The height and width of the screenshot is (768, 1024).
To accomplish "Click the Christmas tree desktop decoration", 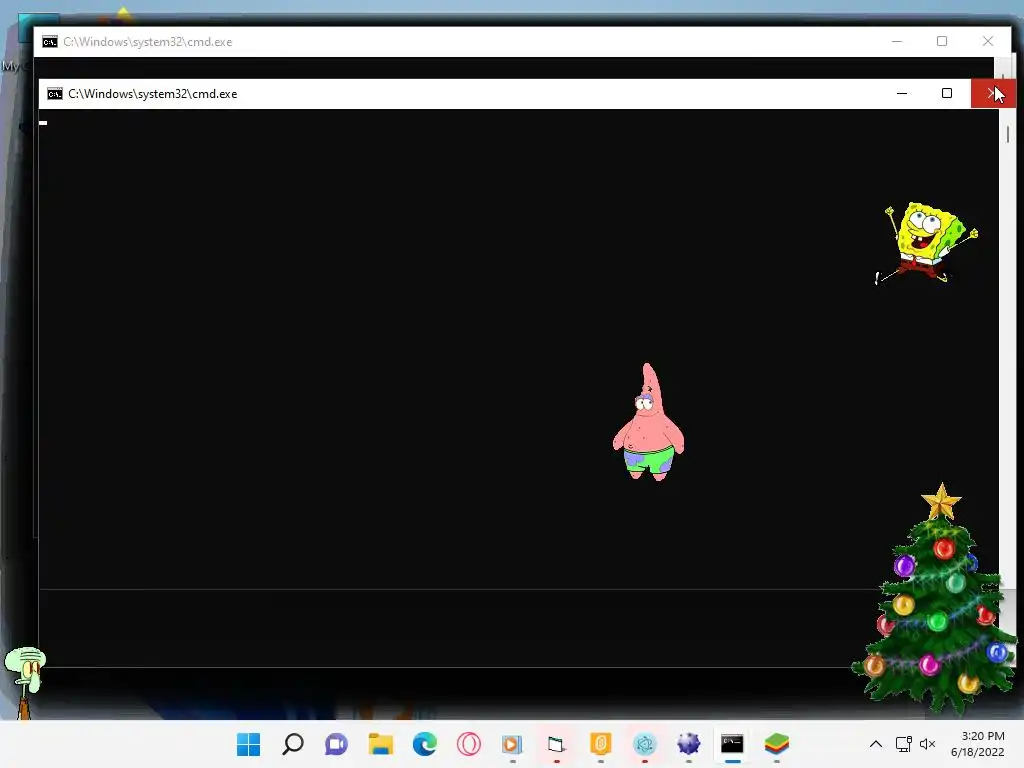I will (x=936, y=600).
